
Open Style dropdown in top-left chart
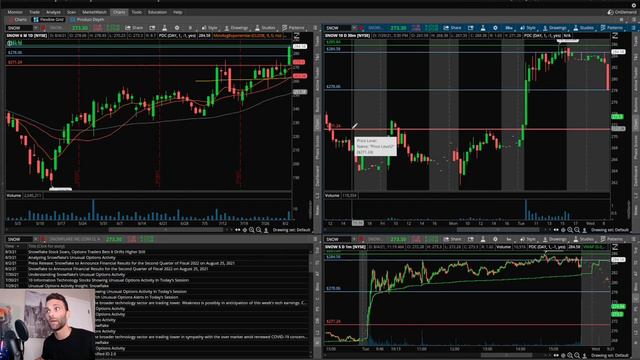[x=209, y=28]
